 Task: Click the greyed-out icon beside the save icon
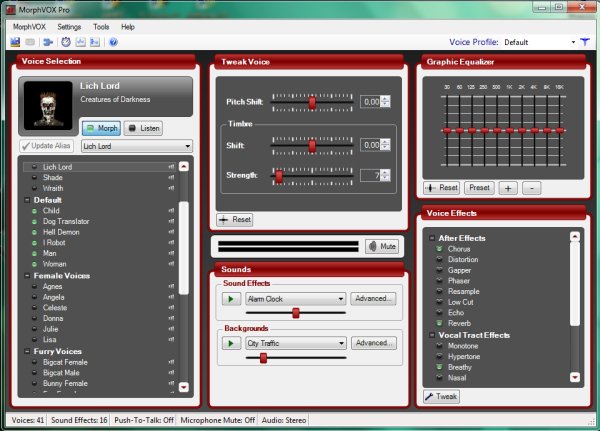pos(30,42)
